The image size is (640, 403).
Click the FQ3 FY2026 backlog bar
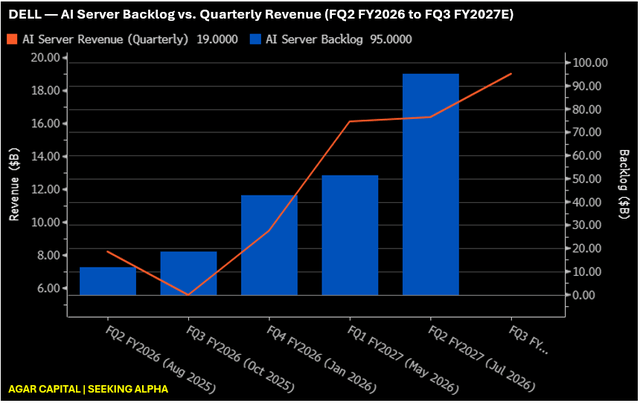pyautogui.click(x=189, y=273)
